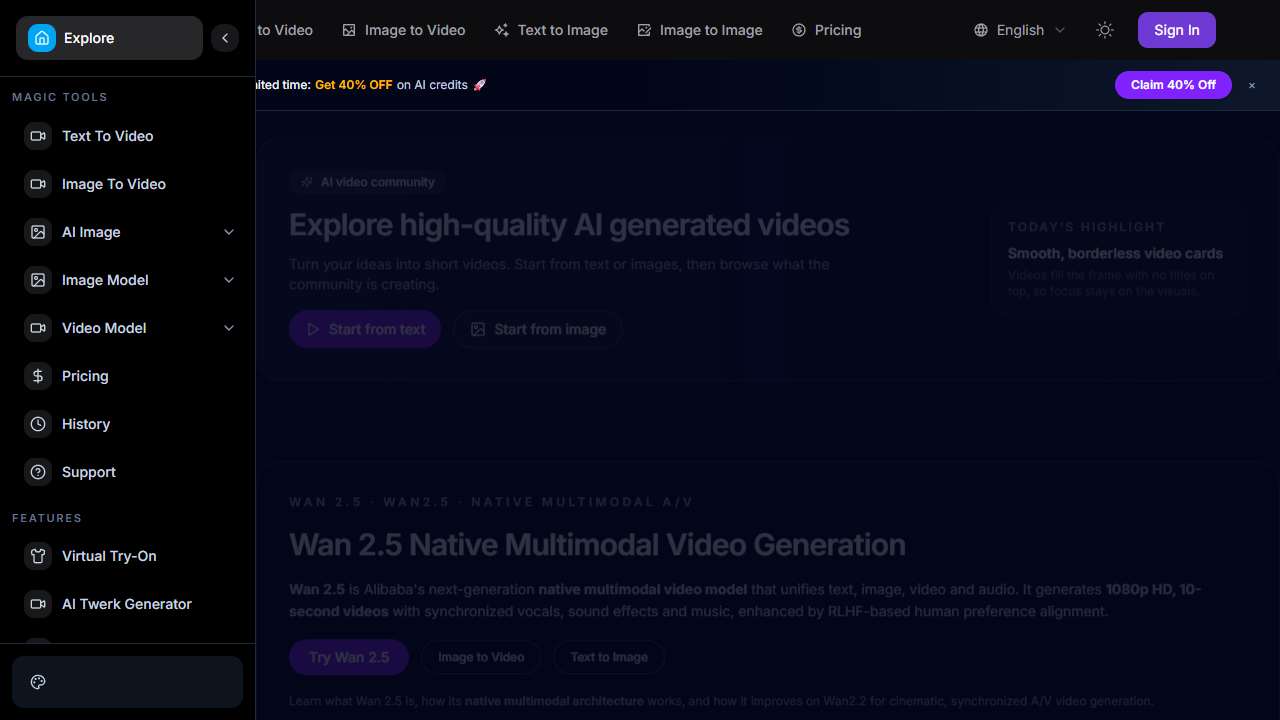Expand the AI Image submenu

(x=229, y=232)
